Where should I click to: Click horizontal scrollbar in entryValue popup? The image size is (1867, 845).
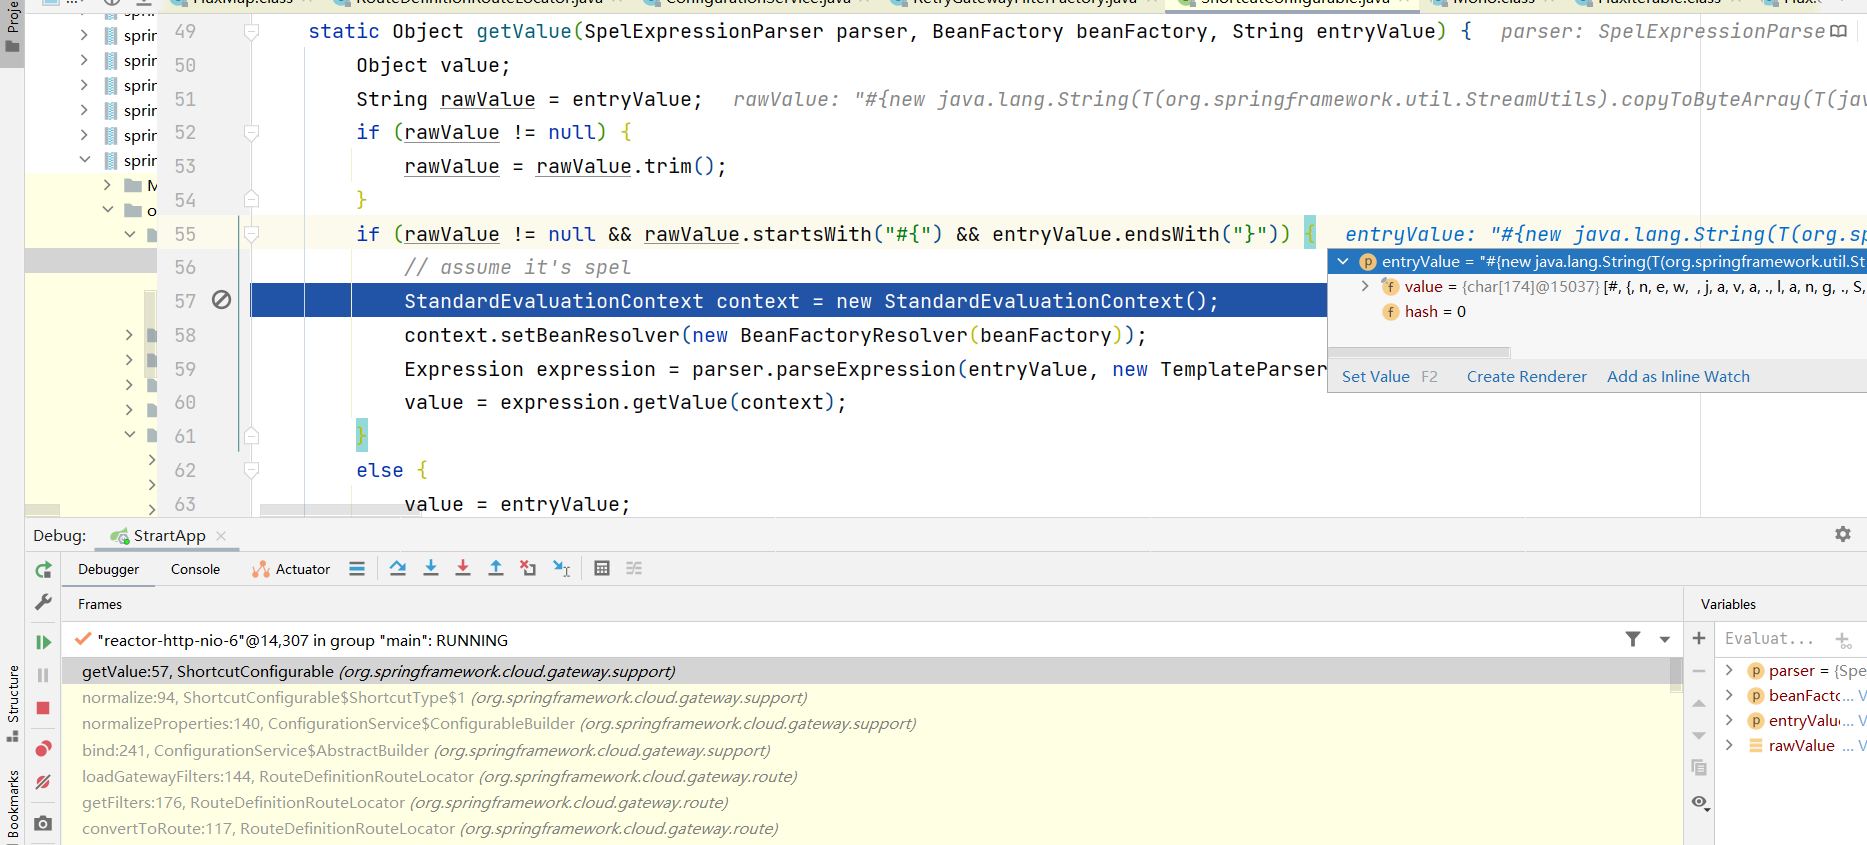[1418, 352]
